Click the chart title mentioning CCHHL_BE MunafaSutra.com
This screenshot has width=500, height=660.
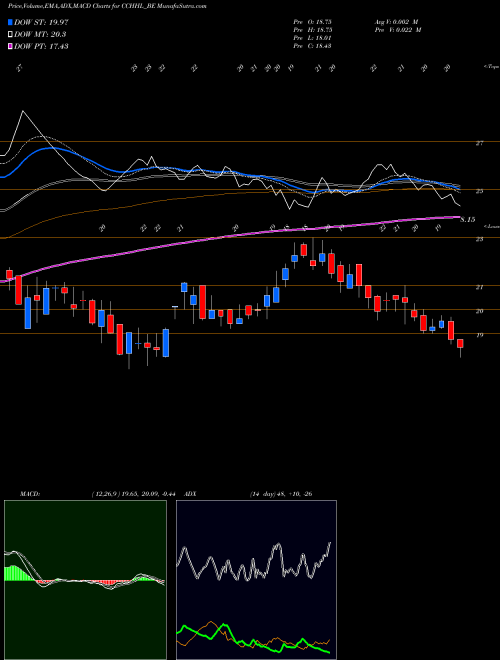click(107, 7)
